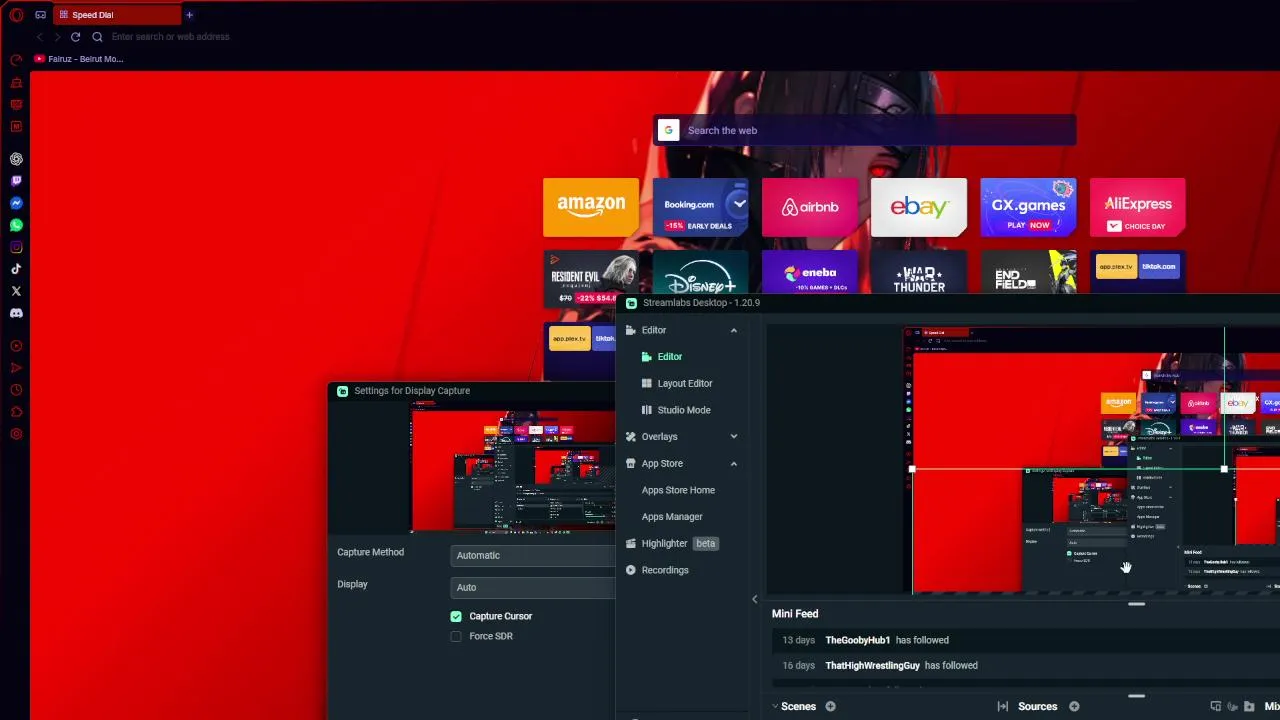This screenshot has height=720, width=1280.
Task: Open the Scenes collection dropdown chevron
Action: point(775,707)
